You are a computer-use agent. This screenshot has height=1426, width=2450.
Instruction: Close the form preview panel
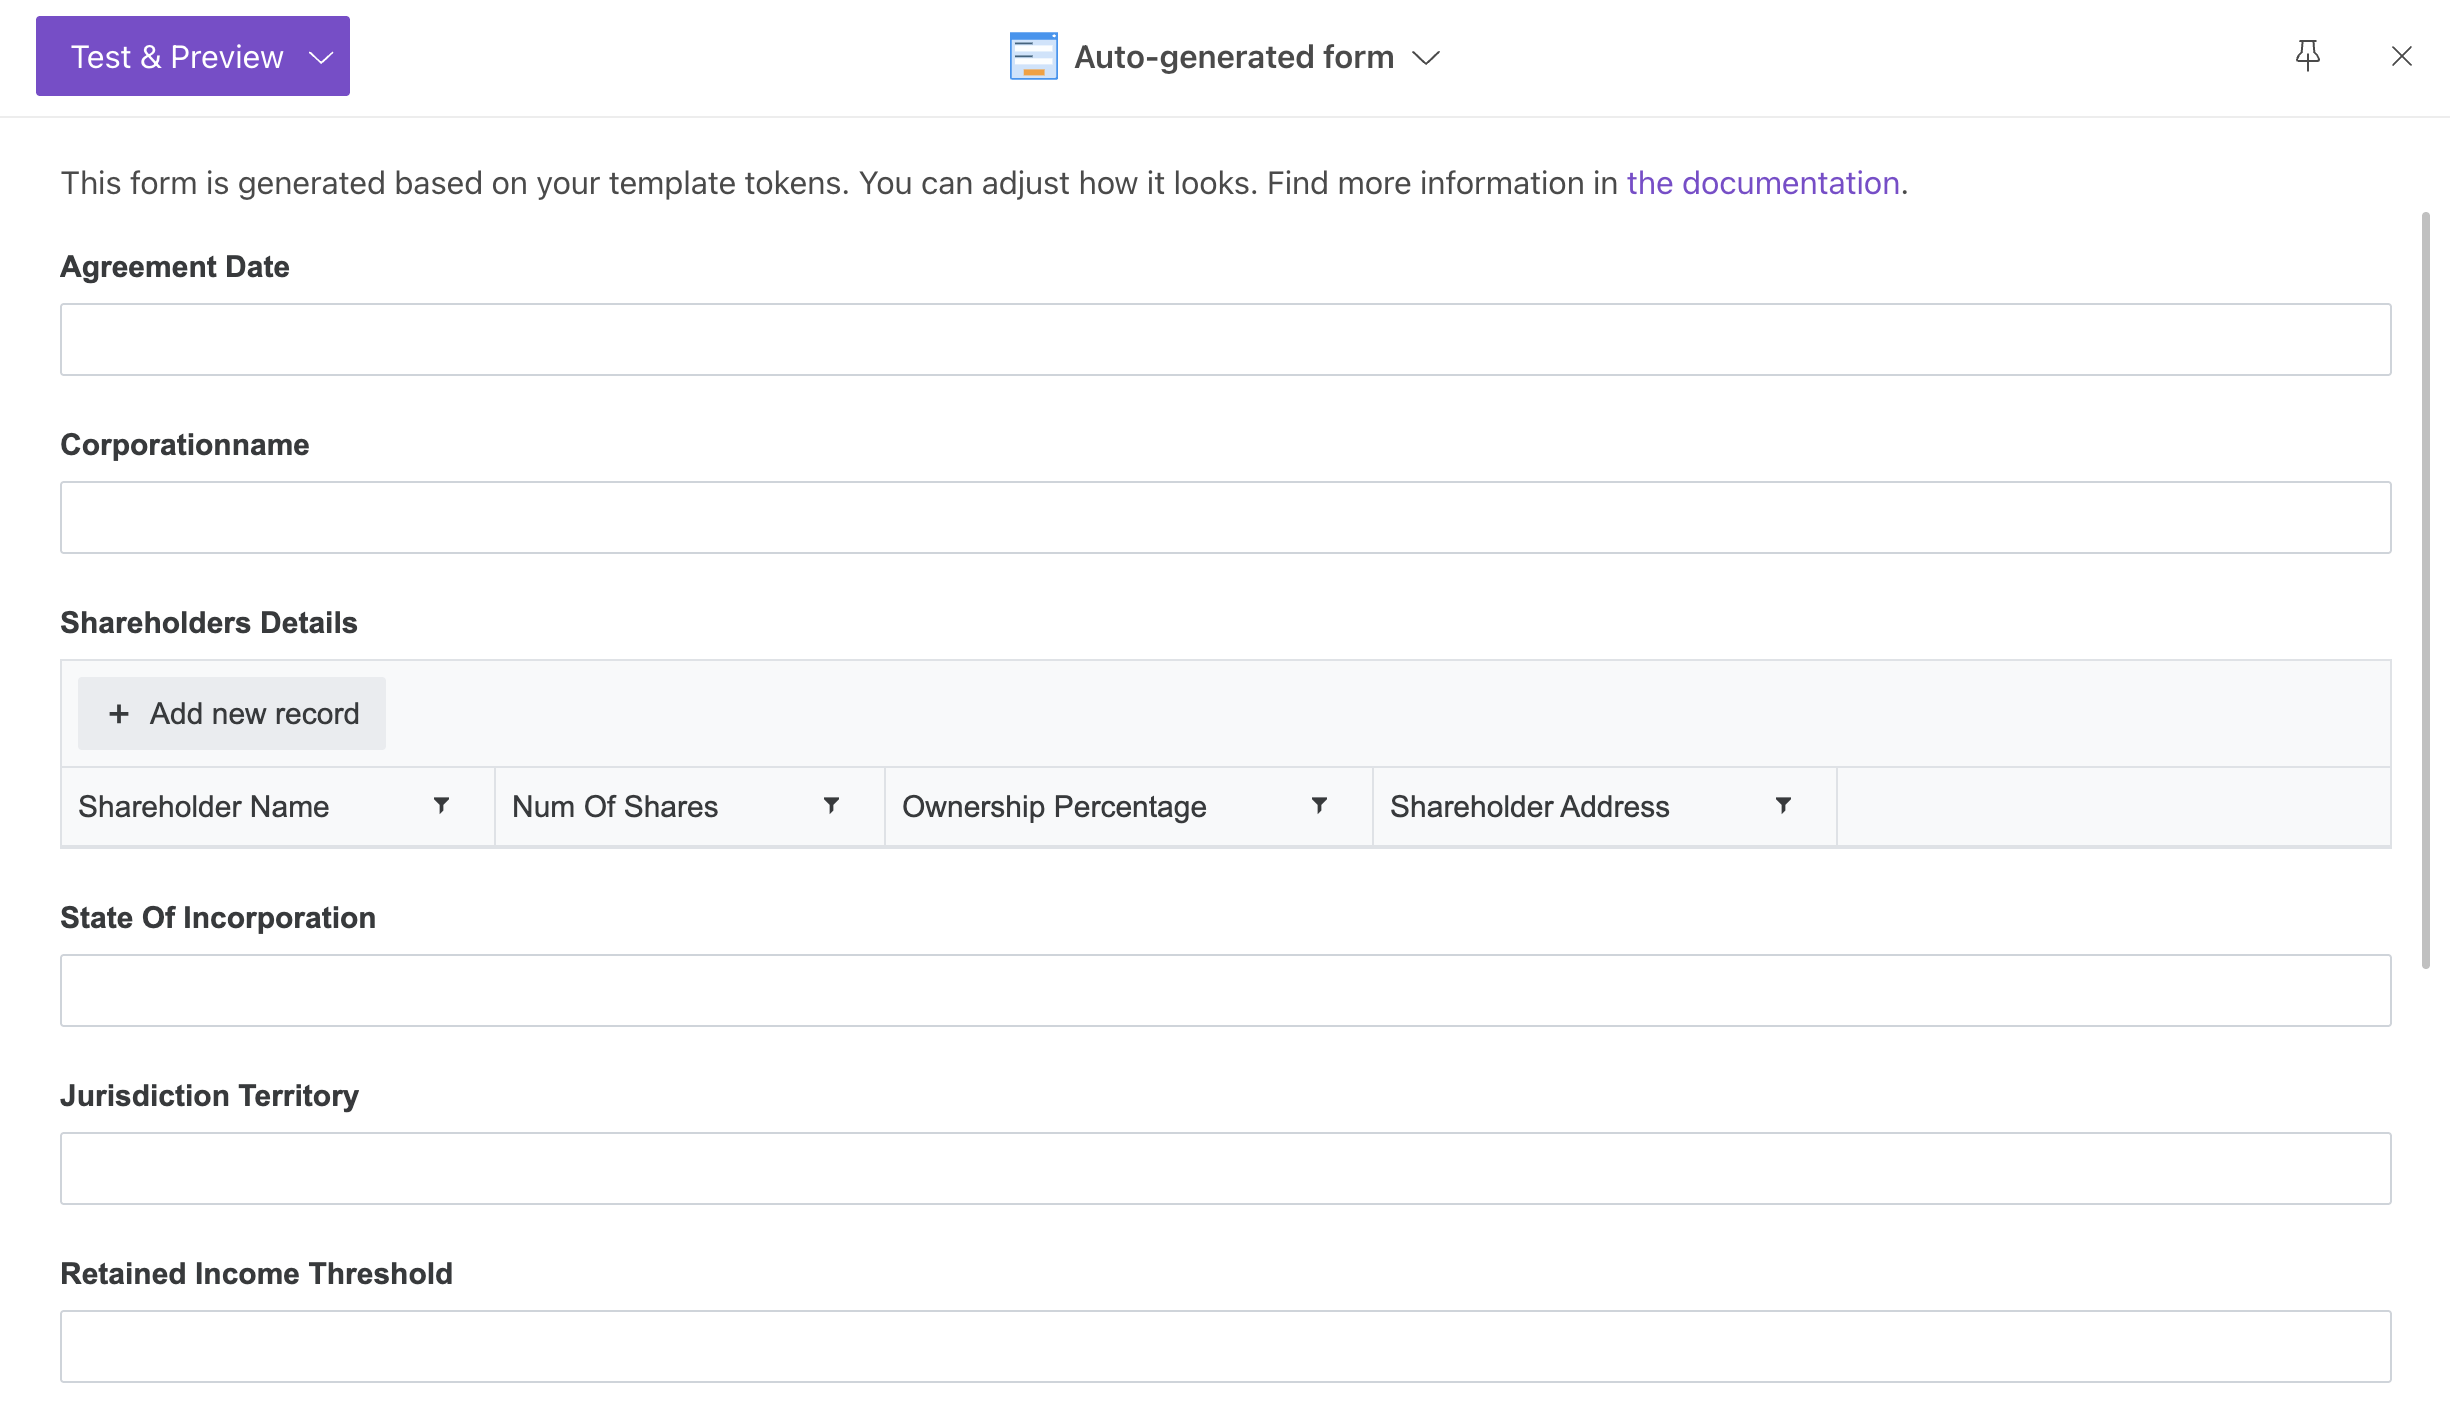[2401, 56]
